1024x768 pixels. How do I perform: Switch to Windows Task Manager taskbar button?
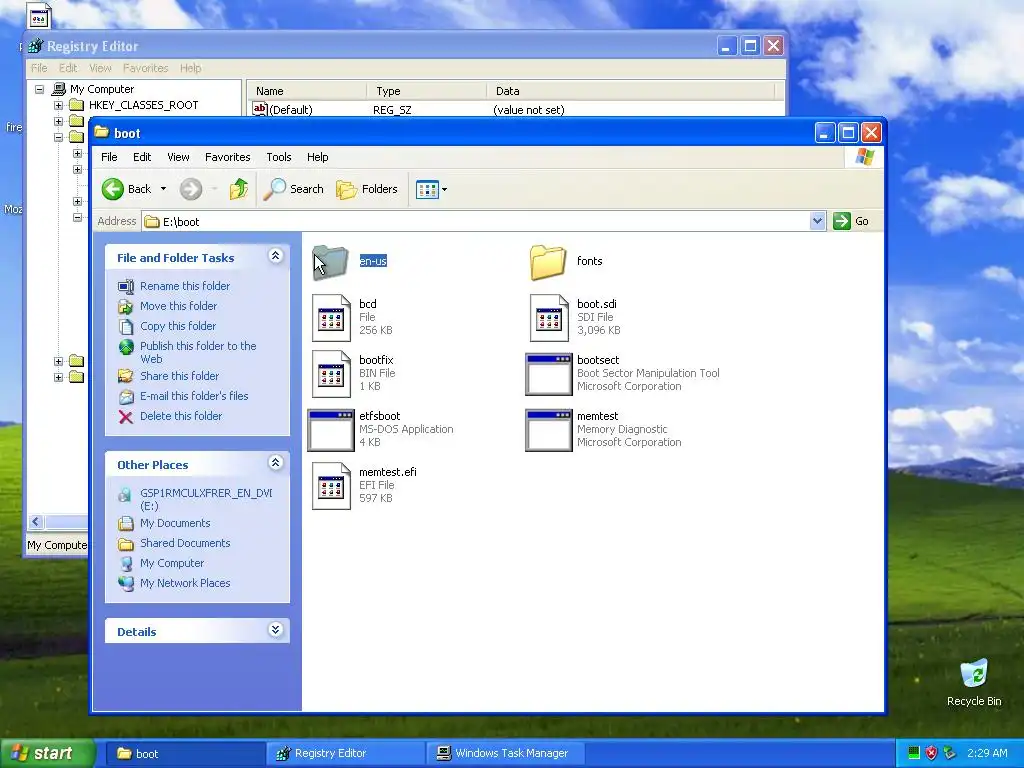tap(505, 754)
